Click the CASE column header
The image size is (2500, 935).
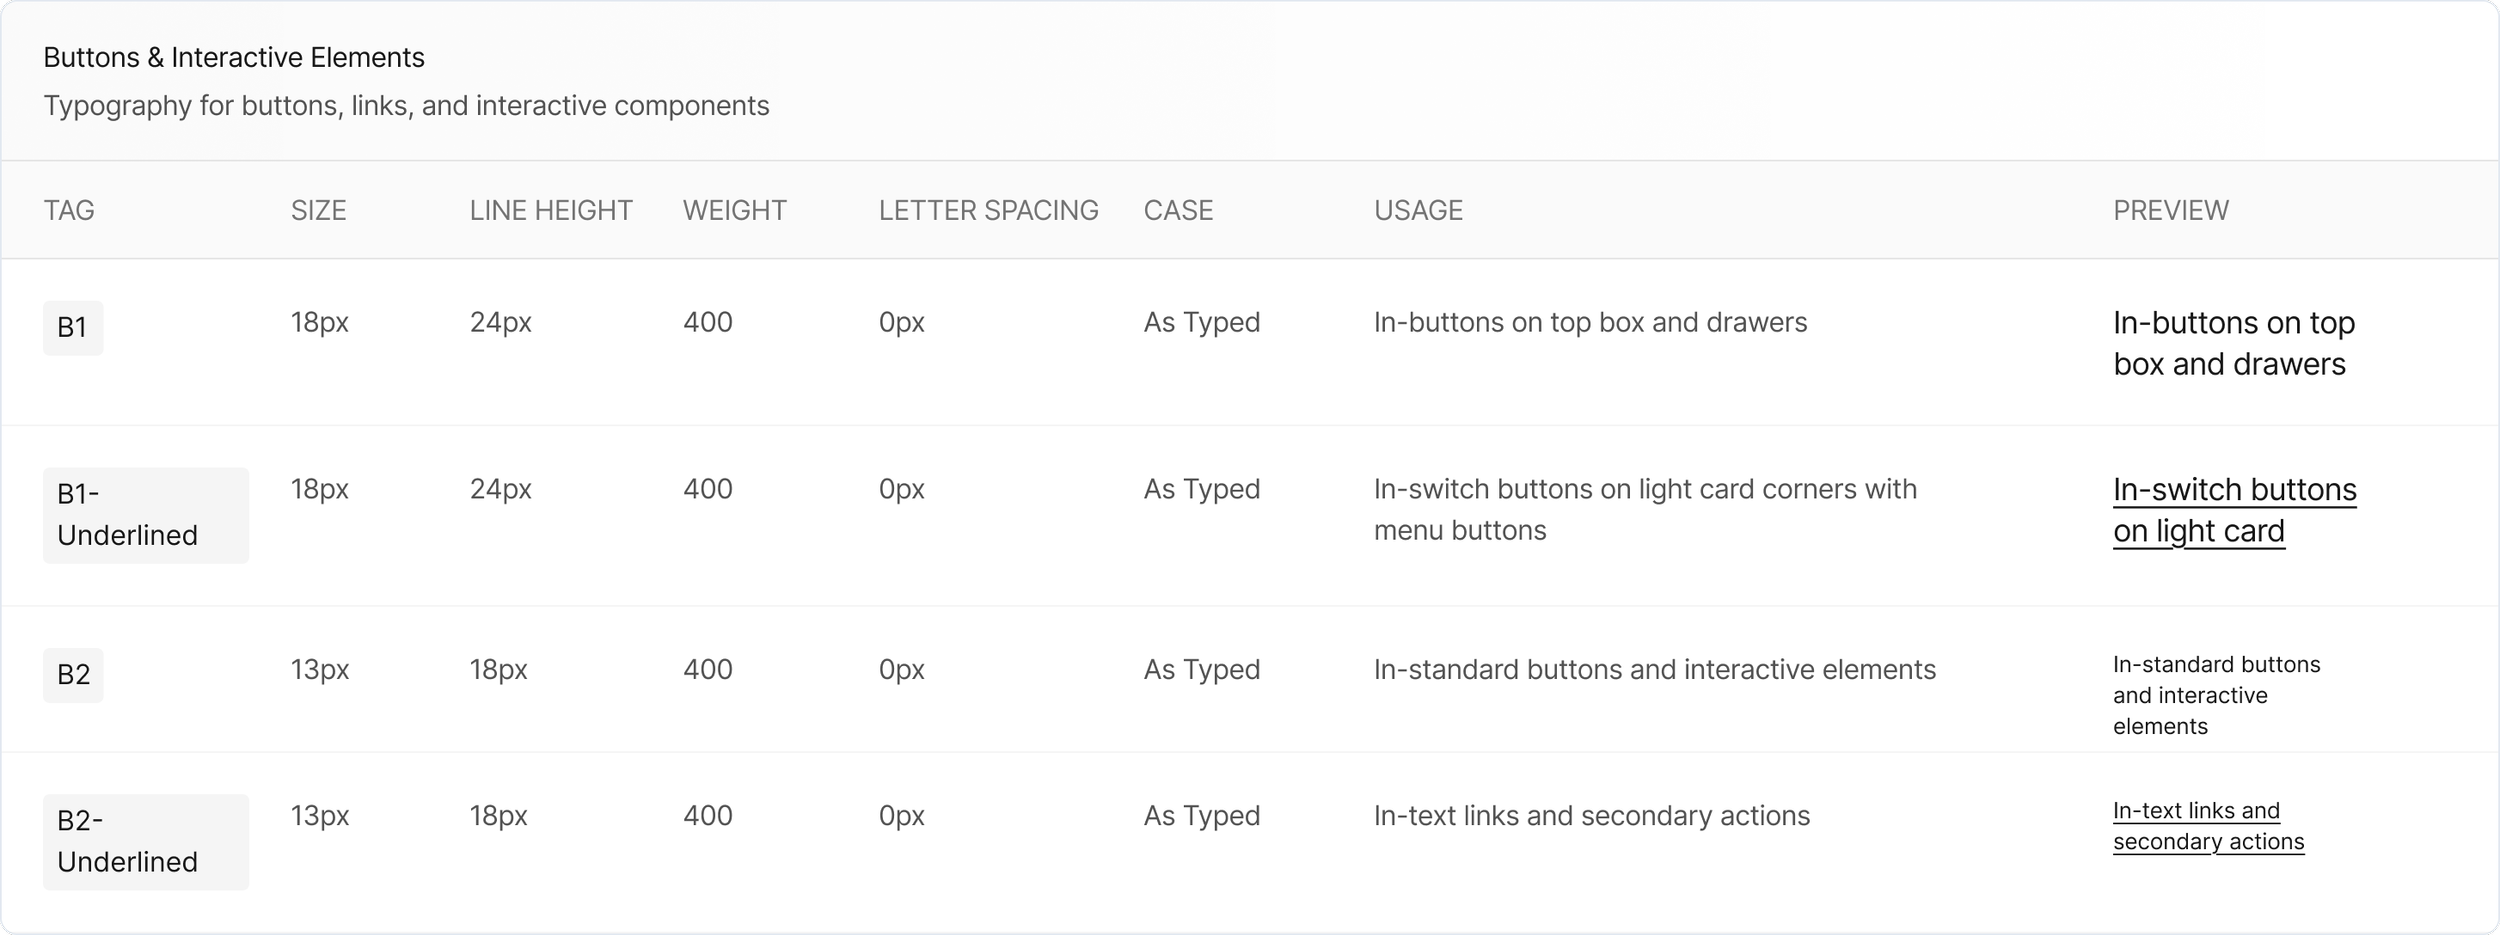pos(1178,211)
